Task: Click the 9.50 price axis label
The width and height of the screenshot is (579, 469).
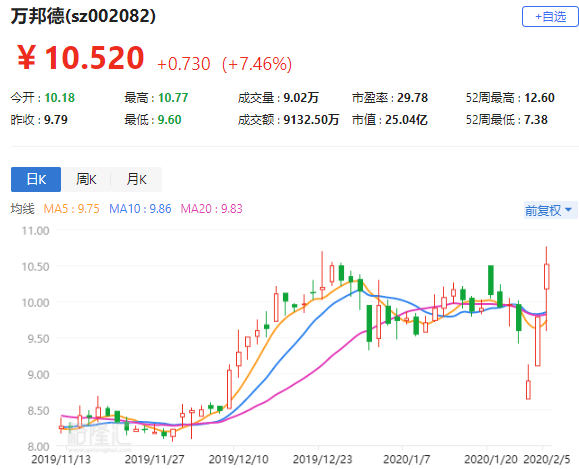Action: pos(38,339)
